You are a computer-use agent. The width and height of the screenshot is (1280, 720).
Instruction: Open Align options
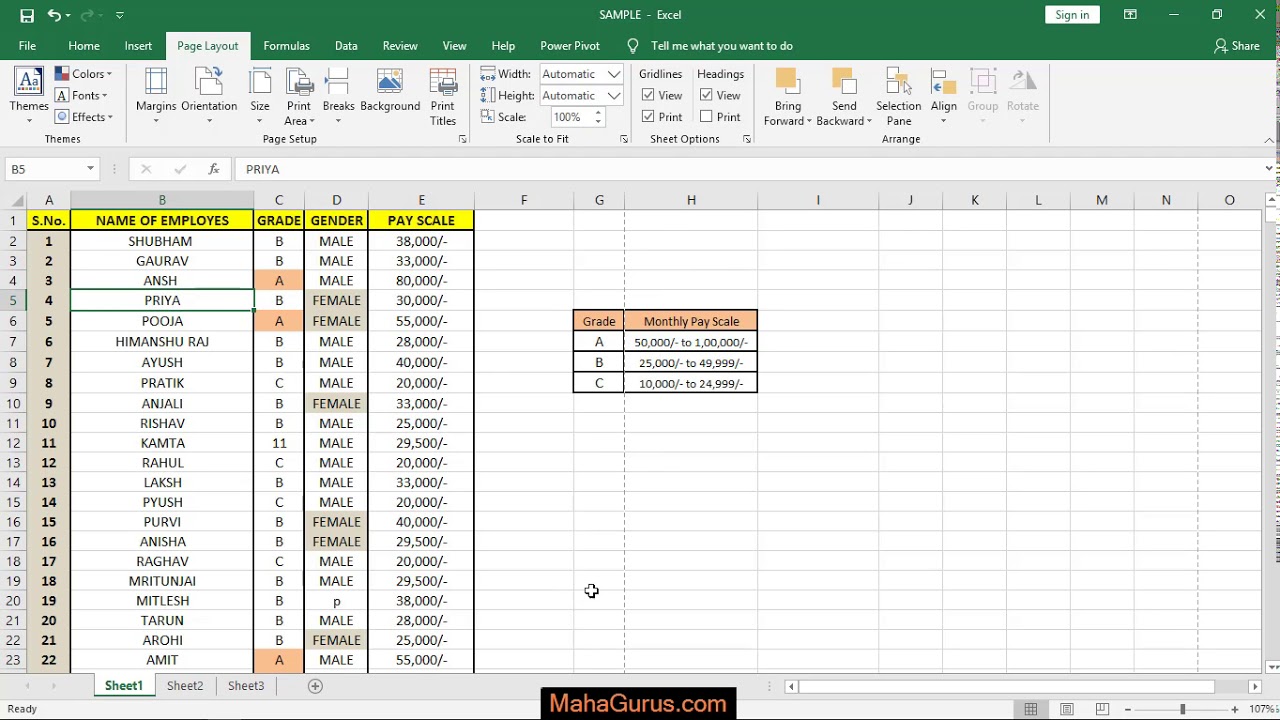point(944,96)
